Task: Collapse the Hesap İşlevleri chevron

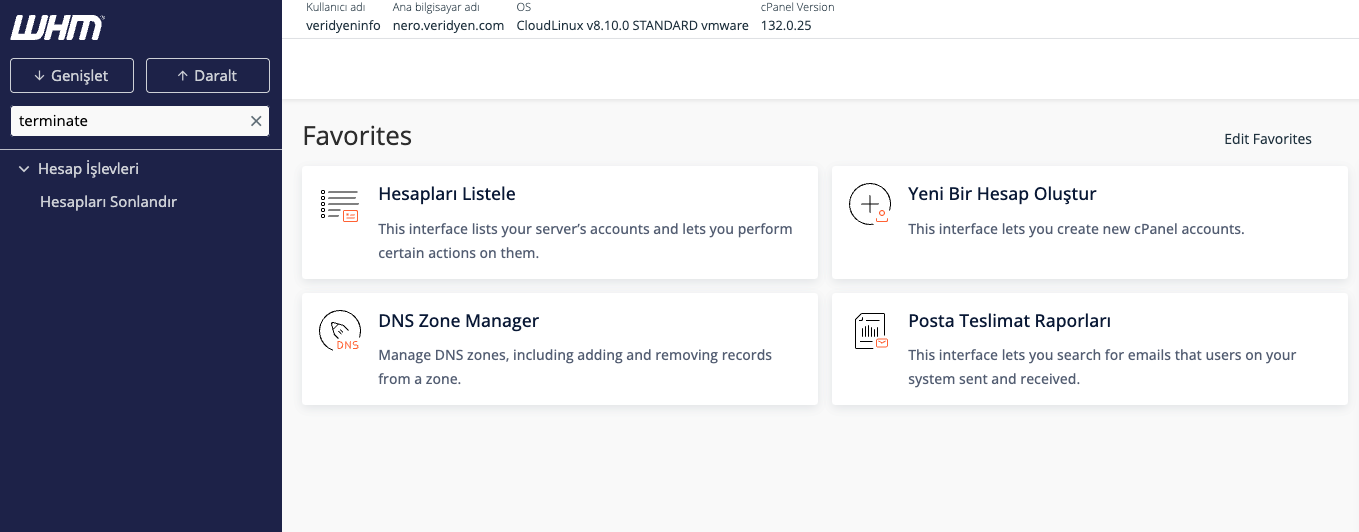Action: [x=24, y=170]
